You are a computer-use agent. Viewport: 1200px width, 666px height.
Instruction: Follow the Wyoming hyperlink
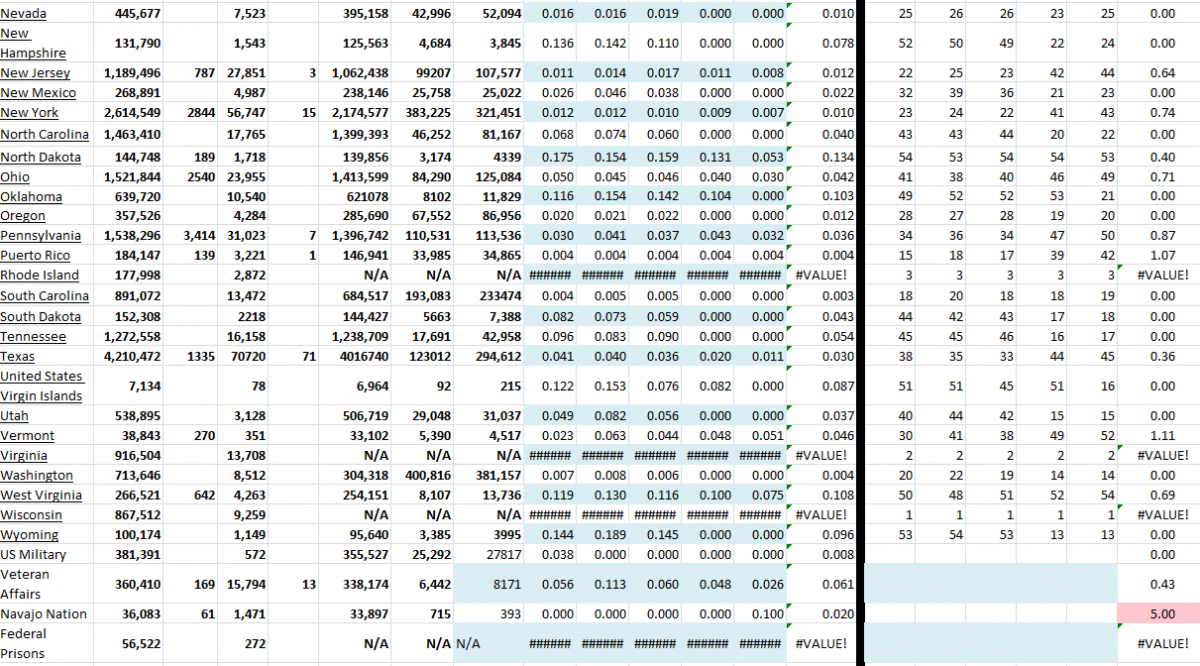30,535
